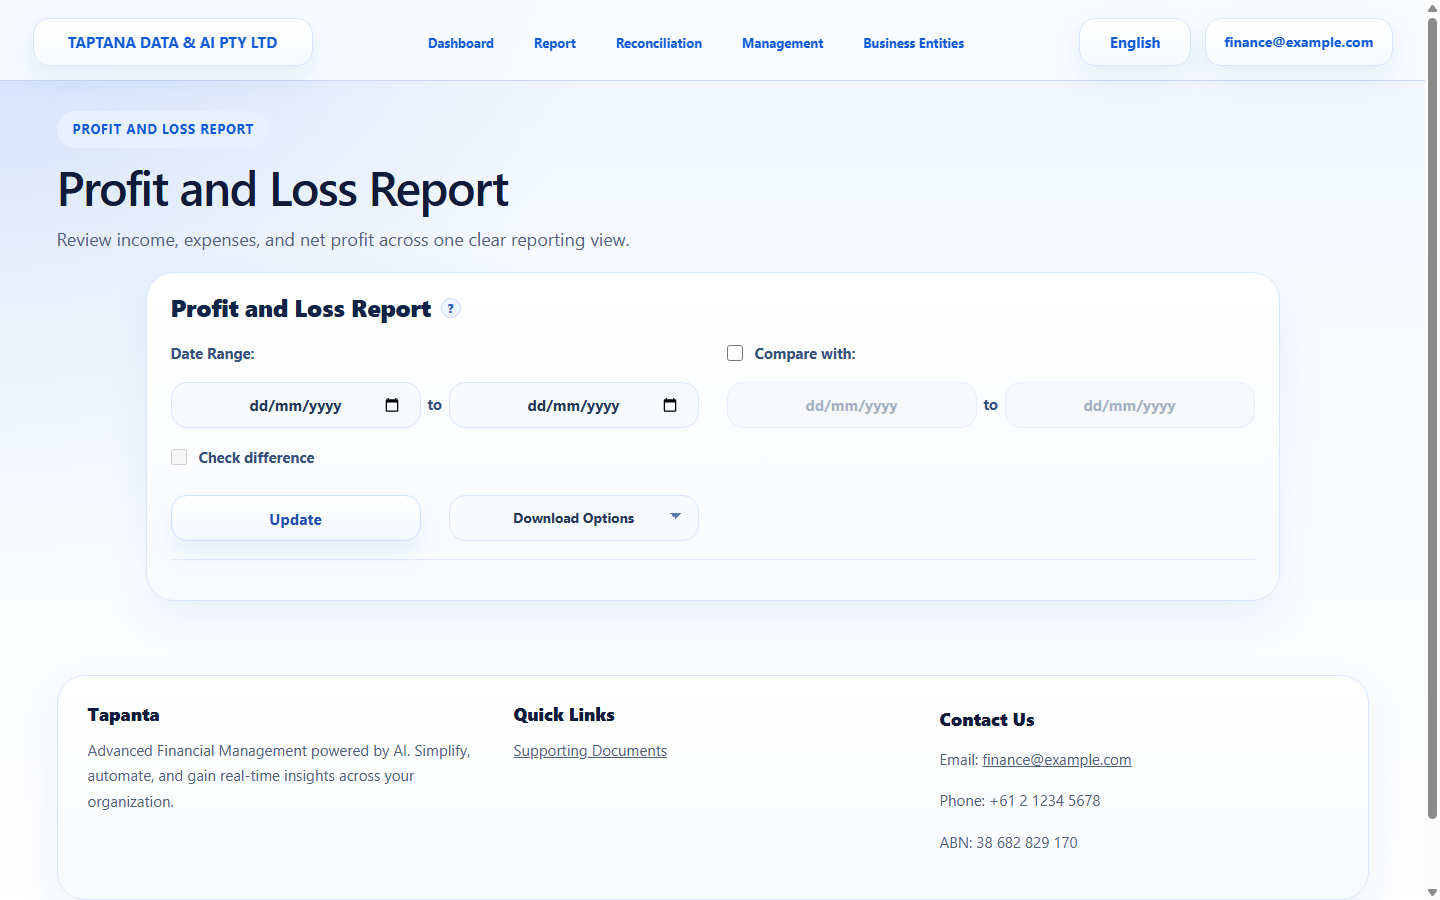The image size is (1440, 900).
Task: Go to the Report menu
Action: pyautogui.click(x=555, y=43)
